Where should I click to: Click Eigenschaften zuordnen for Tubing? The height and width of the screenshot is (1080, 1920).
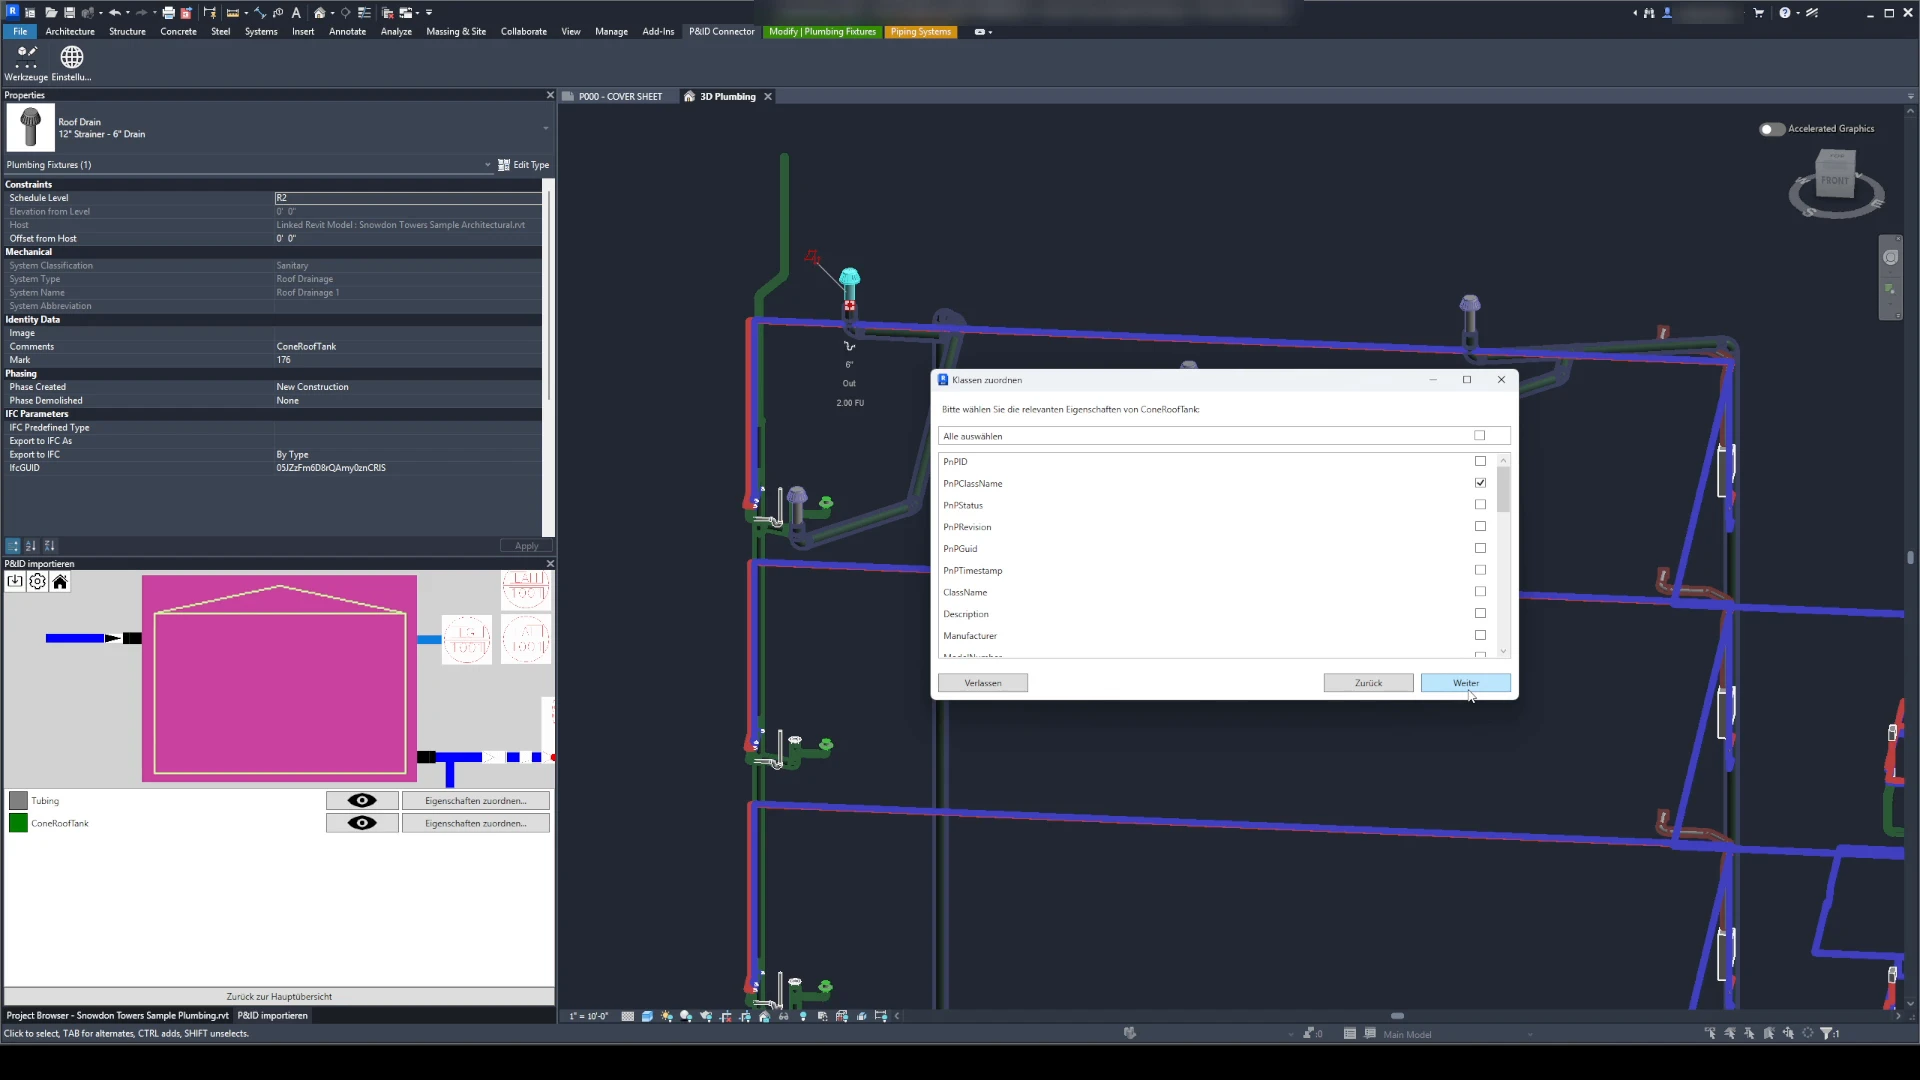pos(476,801)
